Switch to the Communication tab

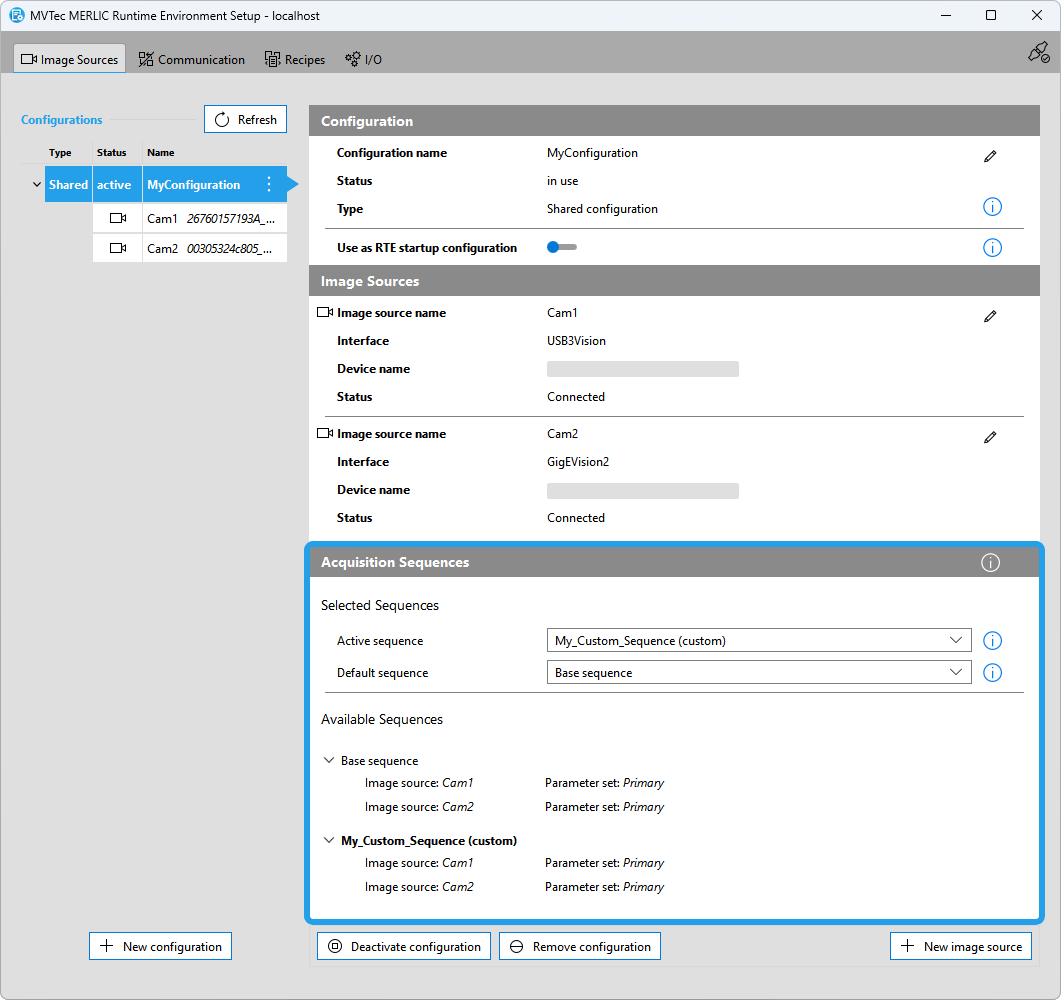(191, 60)
